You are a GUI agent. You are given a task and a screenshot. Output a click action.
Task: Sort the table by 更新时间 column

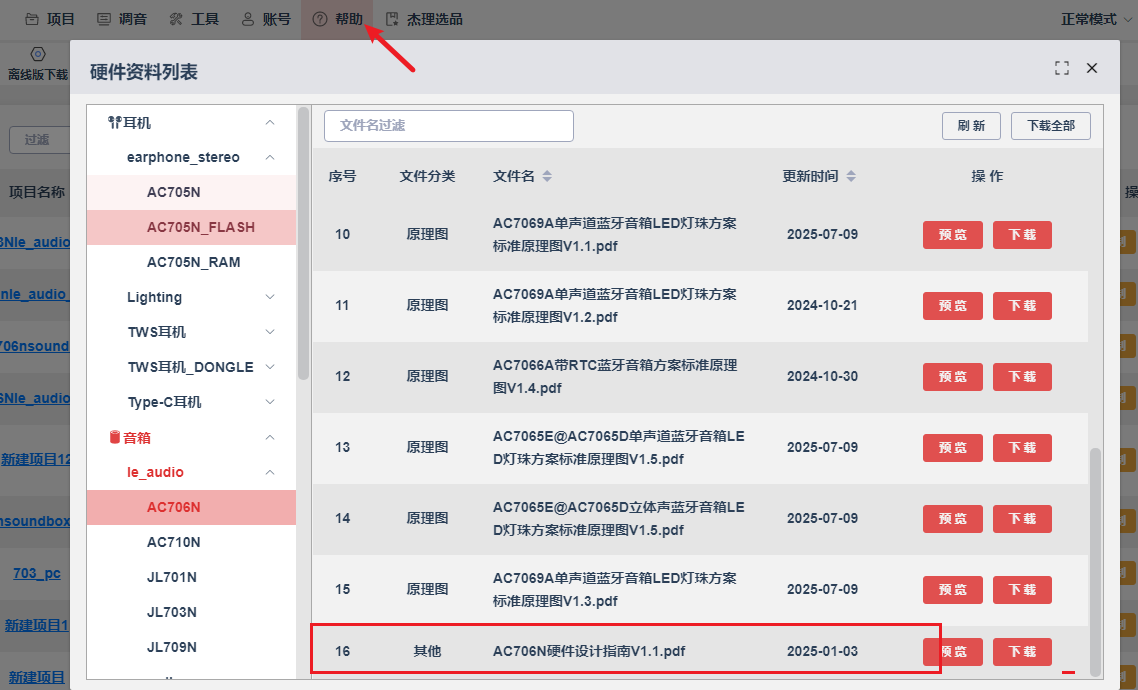point(851,176)
